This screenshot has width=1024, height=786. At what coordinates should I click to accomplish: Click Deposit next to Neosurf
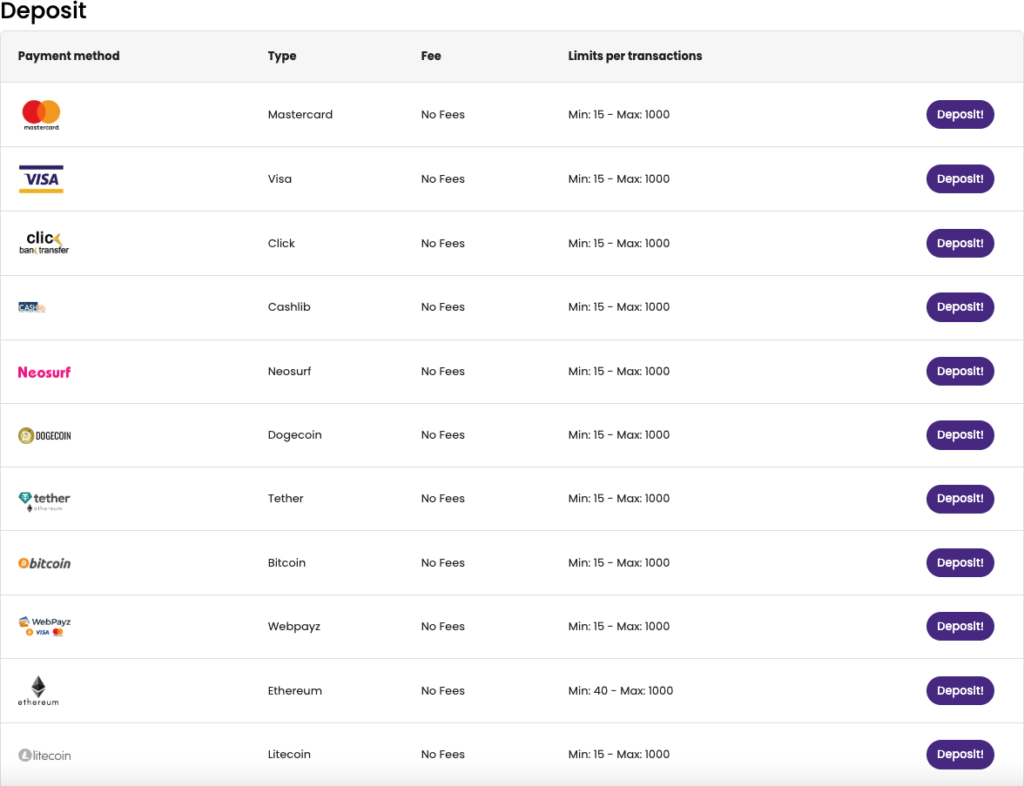[959, 371]
